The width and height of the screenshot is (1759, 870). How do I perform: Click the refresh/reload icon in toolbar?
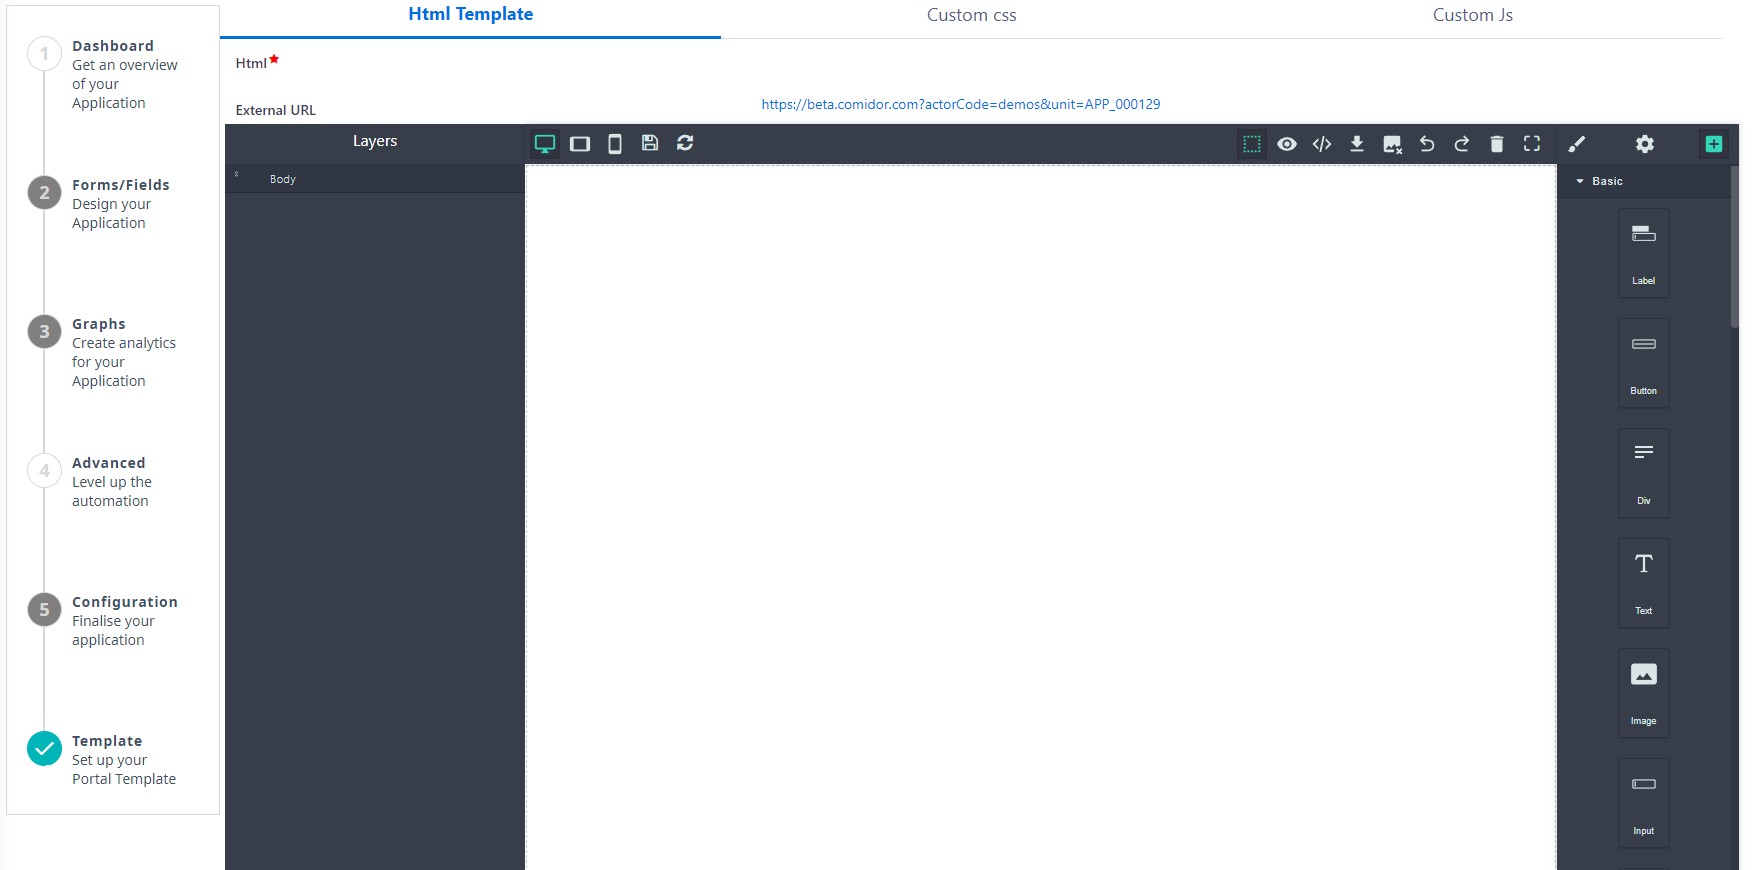pos(685,144)
